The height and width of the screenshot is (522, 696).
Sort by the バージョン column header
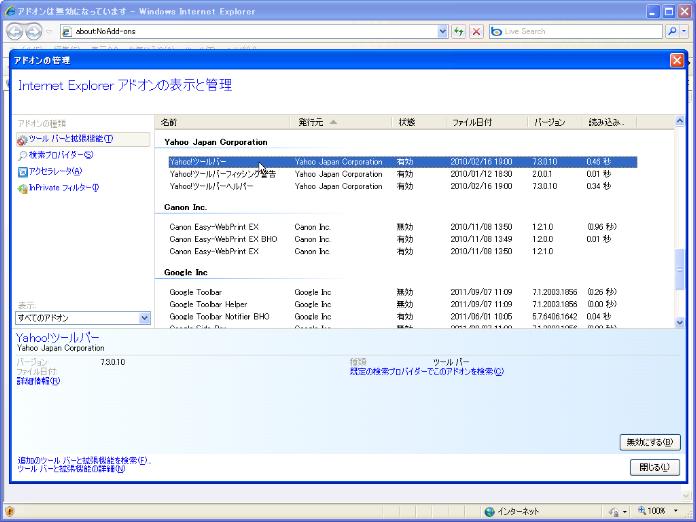(x=554, y=122)
